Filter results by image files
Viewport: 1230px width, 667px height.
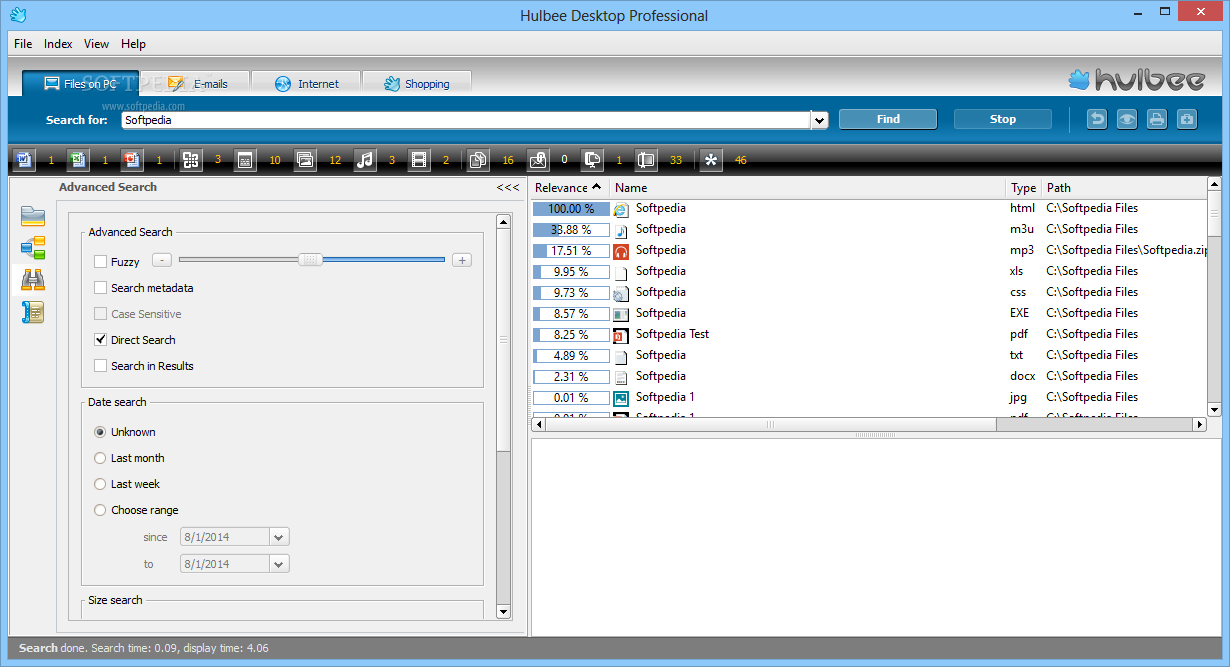point(305,159)
